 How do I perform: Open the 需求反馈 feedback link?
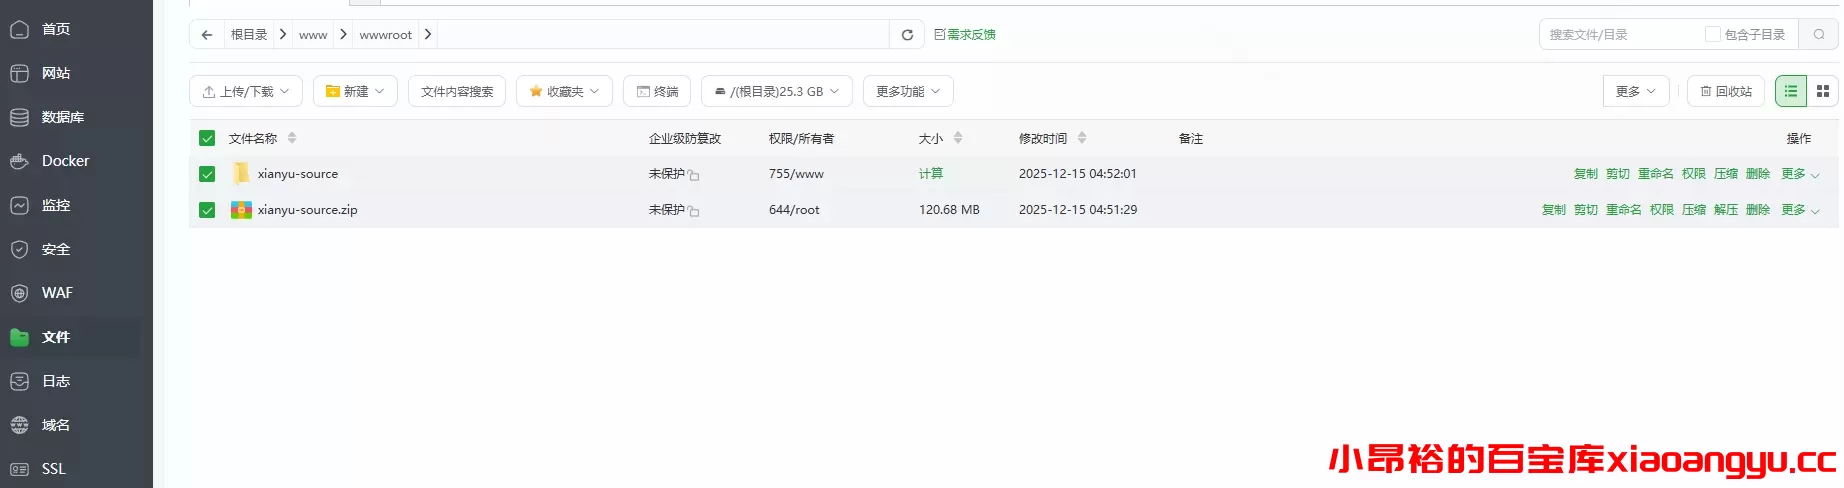965,34
